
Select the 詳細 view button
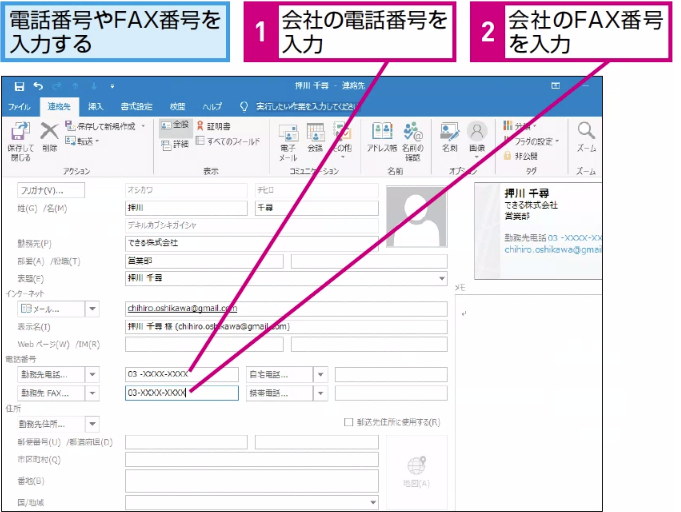(175, 144)
